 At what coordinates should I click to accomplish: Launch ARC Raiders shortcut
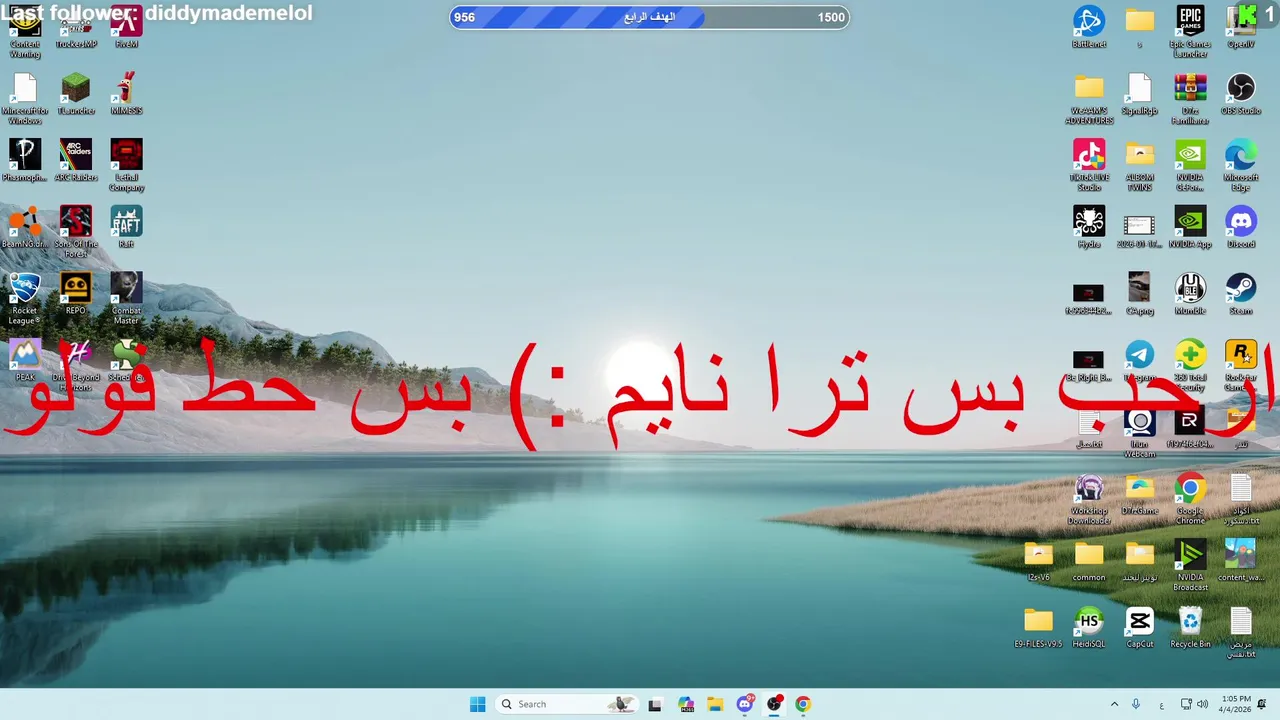75,160
